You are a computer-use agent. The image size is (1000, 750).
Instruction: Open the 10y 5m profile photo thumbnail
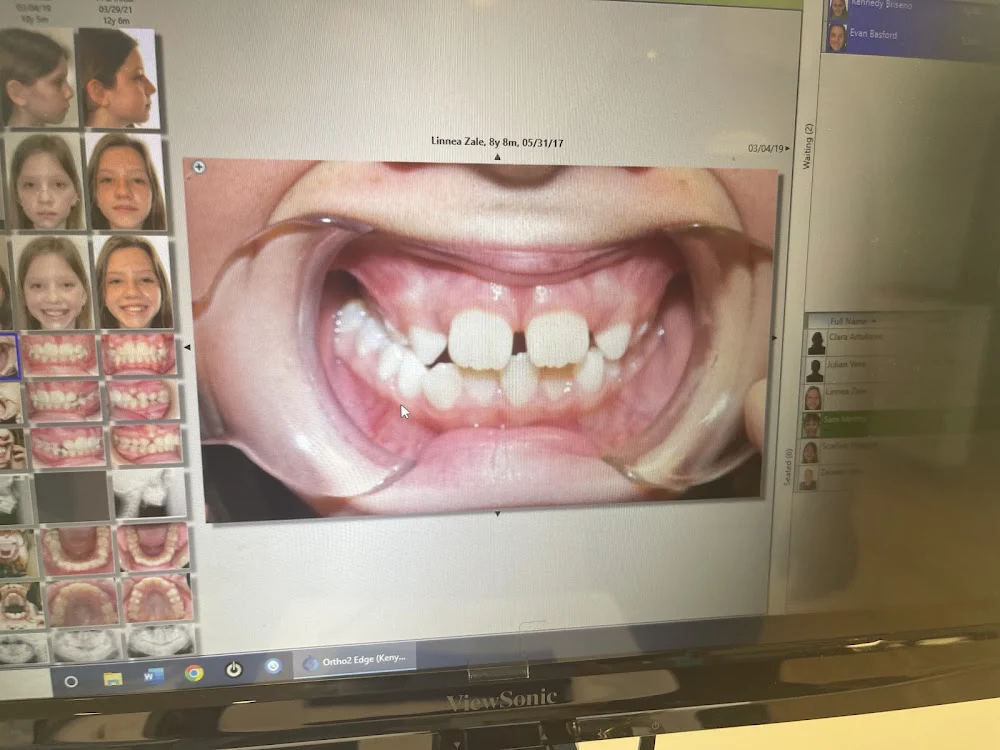point(37,78)
